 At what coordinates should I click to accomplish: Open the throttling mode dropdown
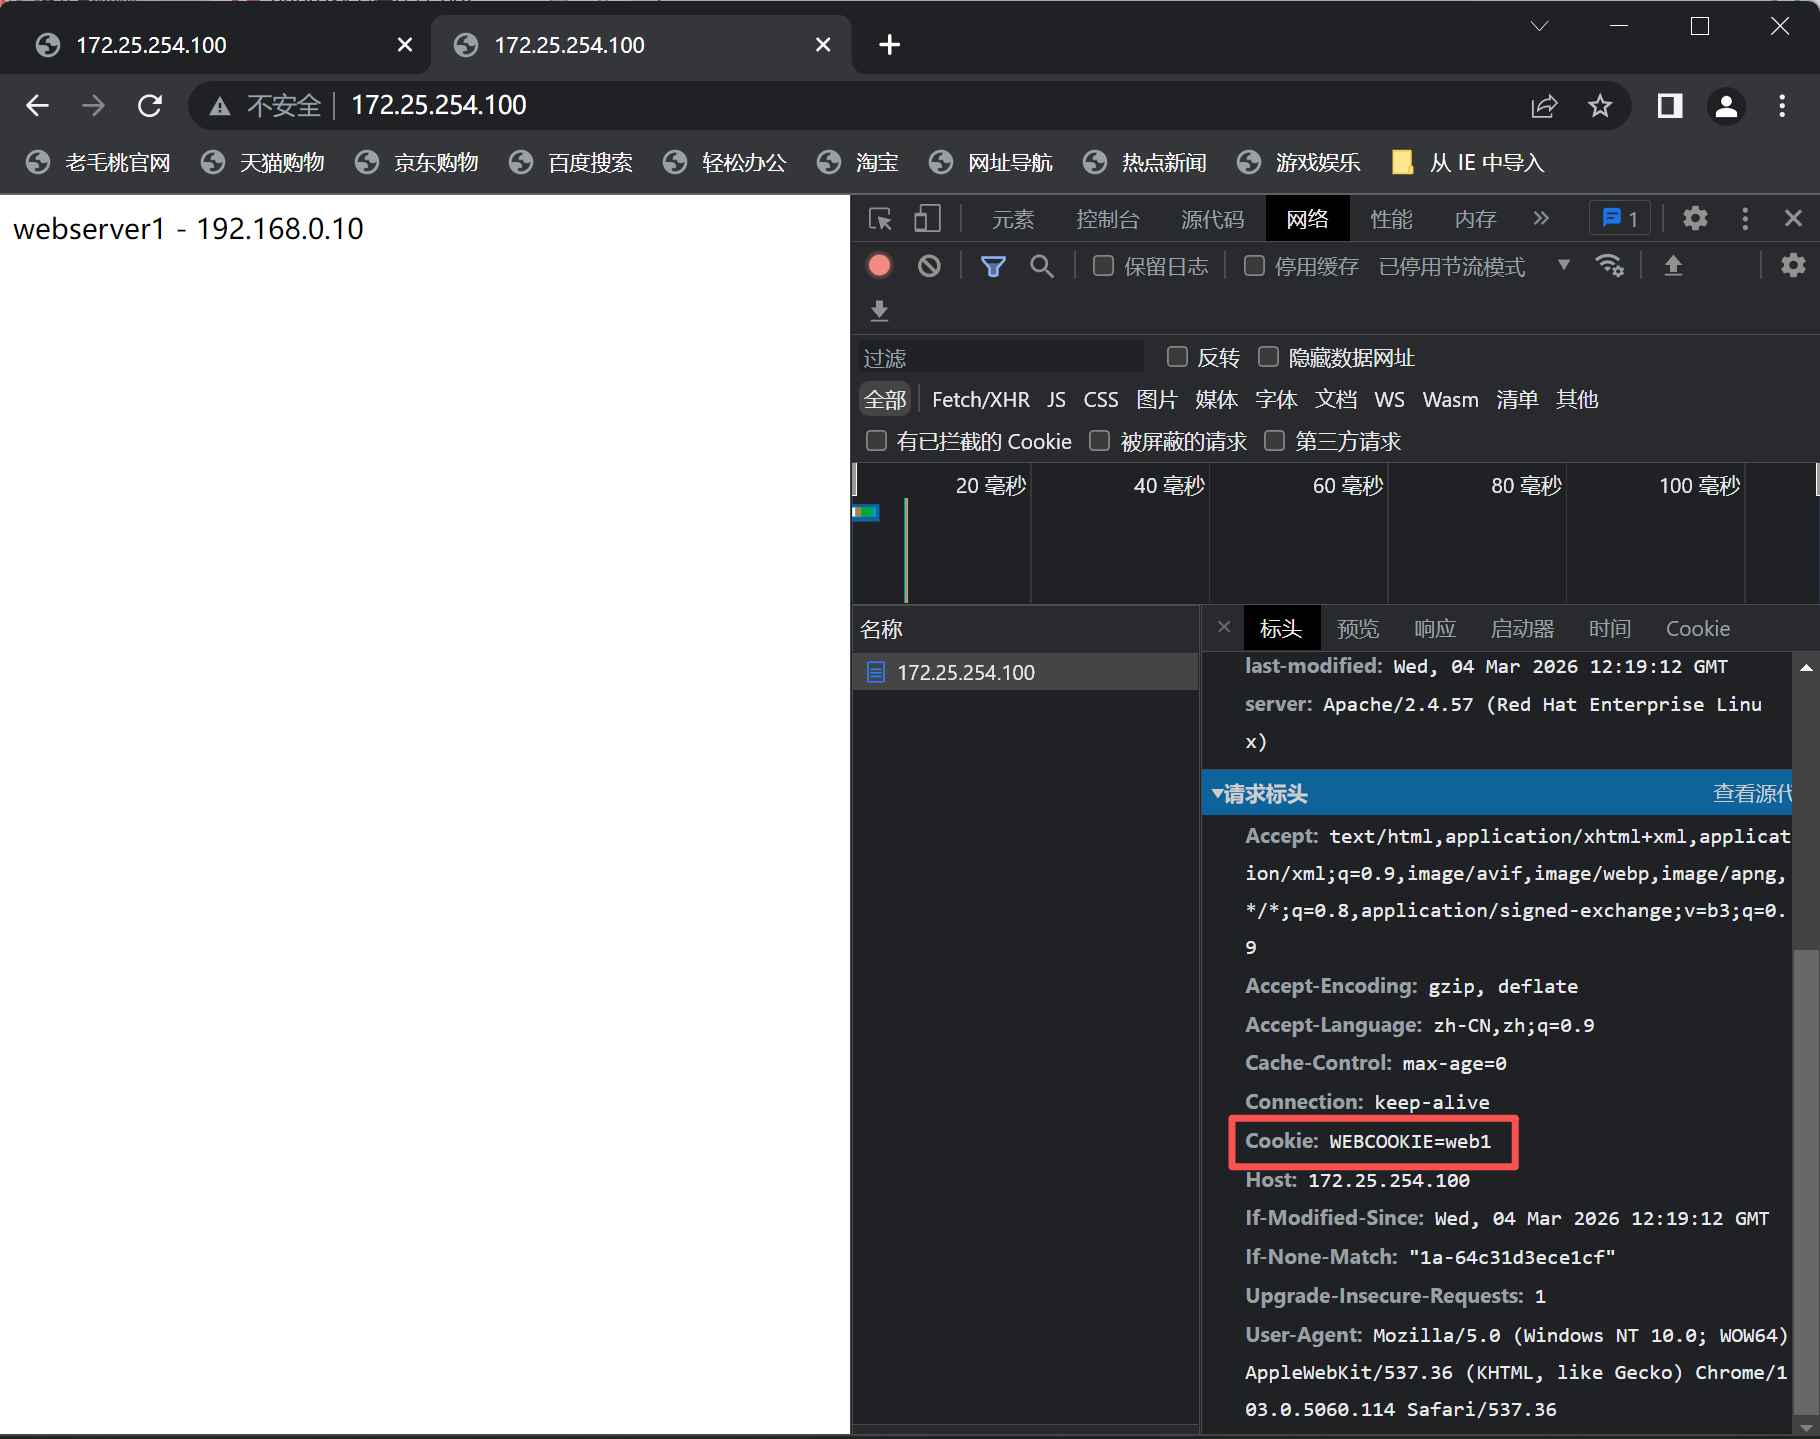click(x=1474, y=266)
